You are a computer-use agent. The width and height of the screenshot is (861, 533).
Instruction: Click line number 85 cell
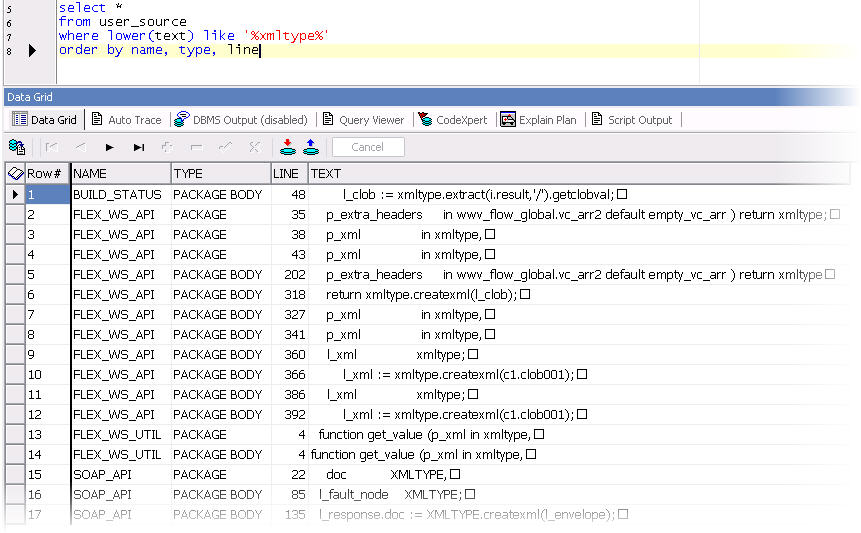tap(289, 495)
